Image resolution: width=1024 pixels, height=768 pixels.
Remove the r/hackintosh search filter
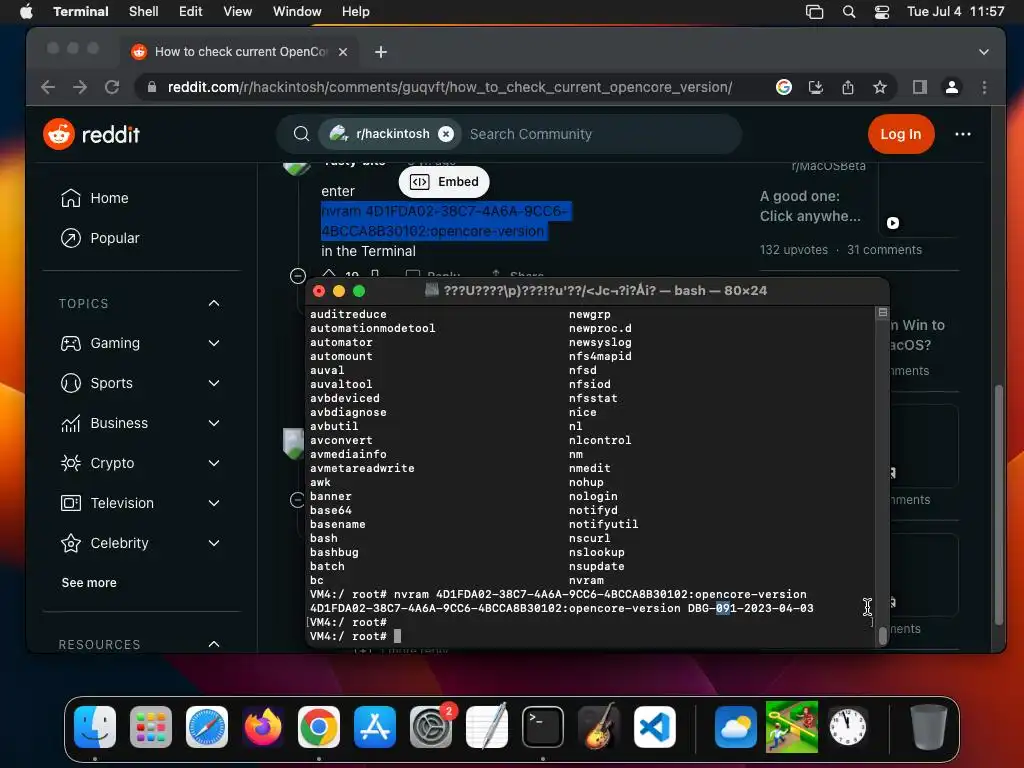(x=446, y=134)
